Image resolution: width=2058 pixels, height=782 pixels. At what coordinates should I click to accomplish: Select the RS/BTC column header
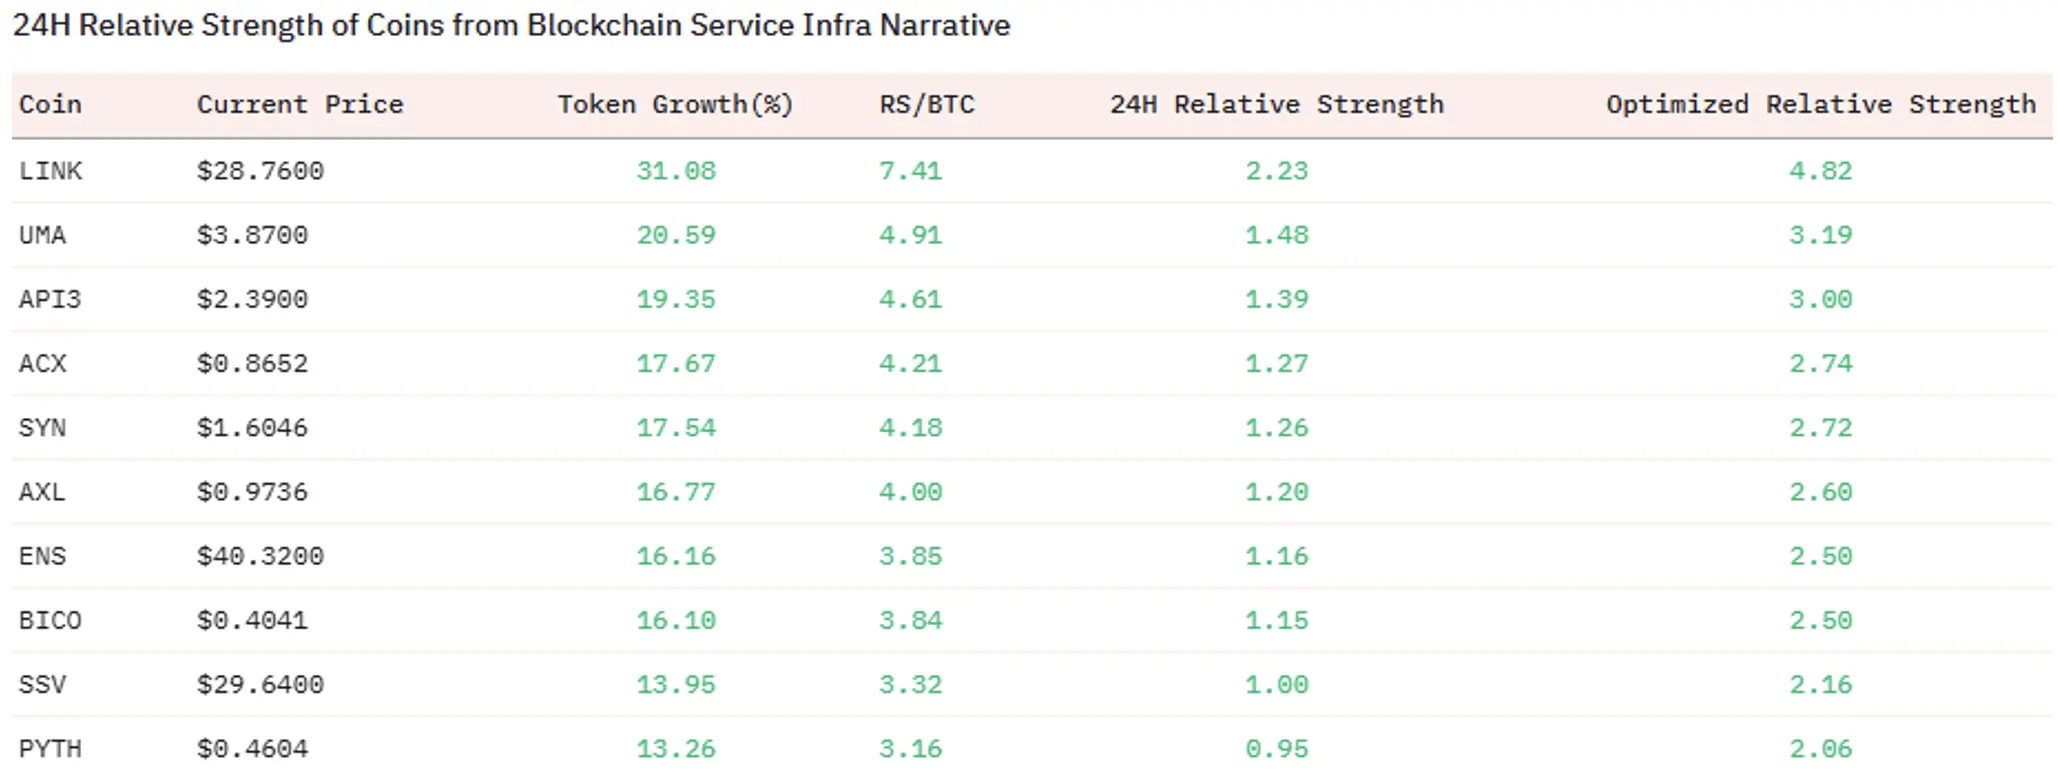[x=926, y=105]
